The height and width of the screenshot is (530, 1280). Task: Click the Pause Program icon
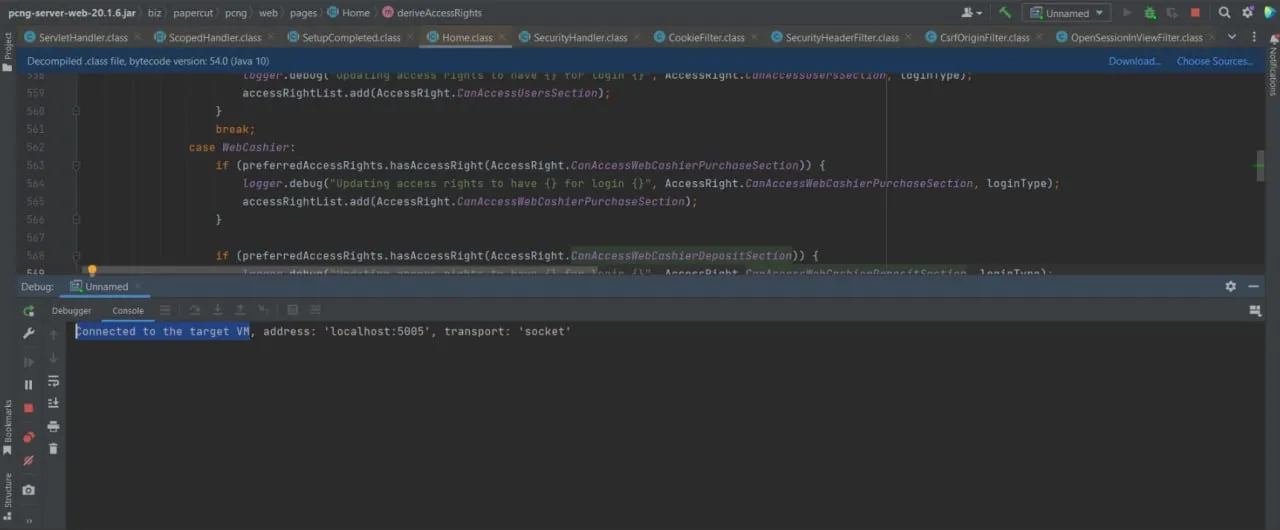click(28, 385)
